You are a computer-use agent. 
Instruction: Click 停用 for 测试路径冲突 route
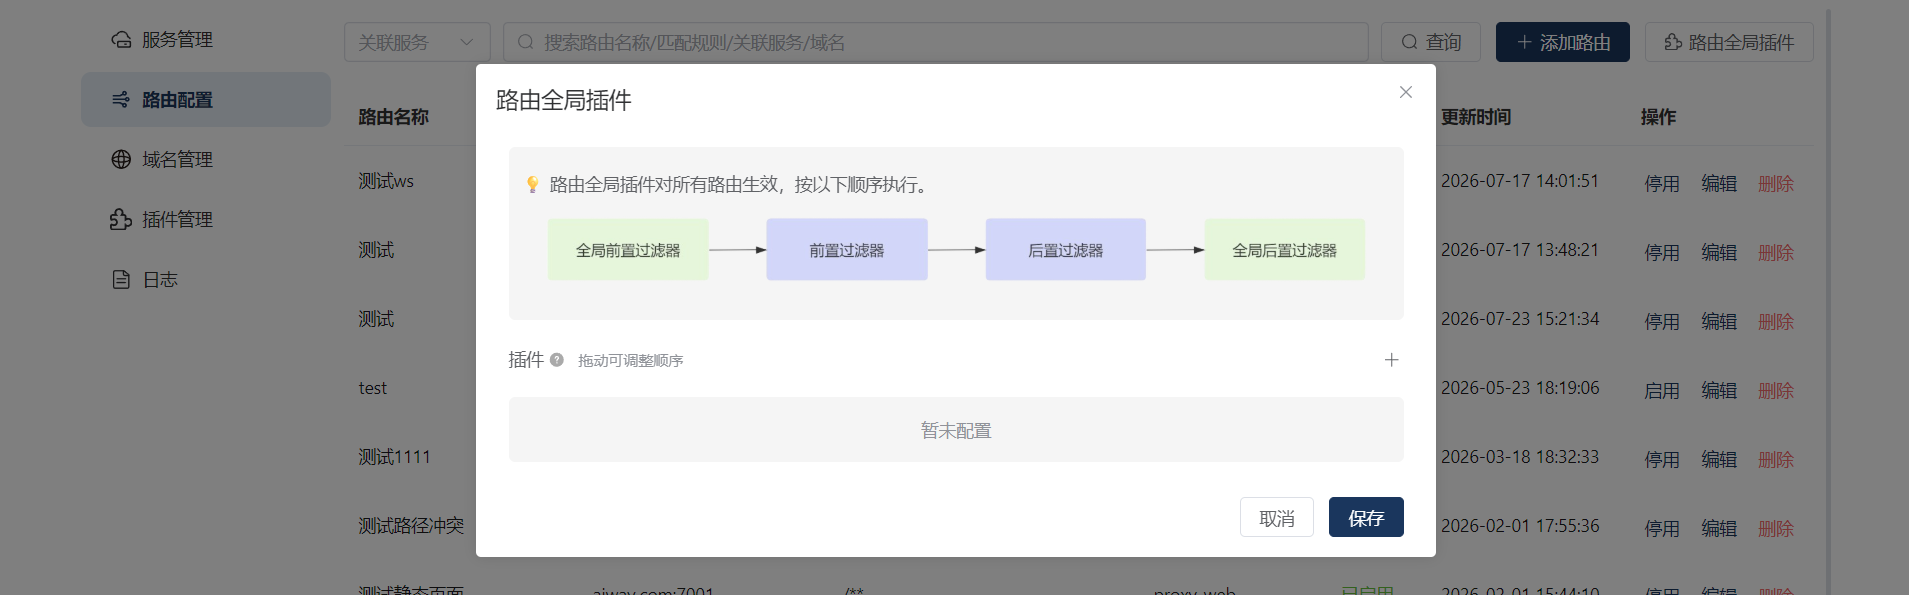click(1662, 529)
